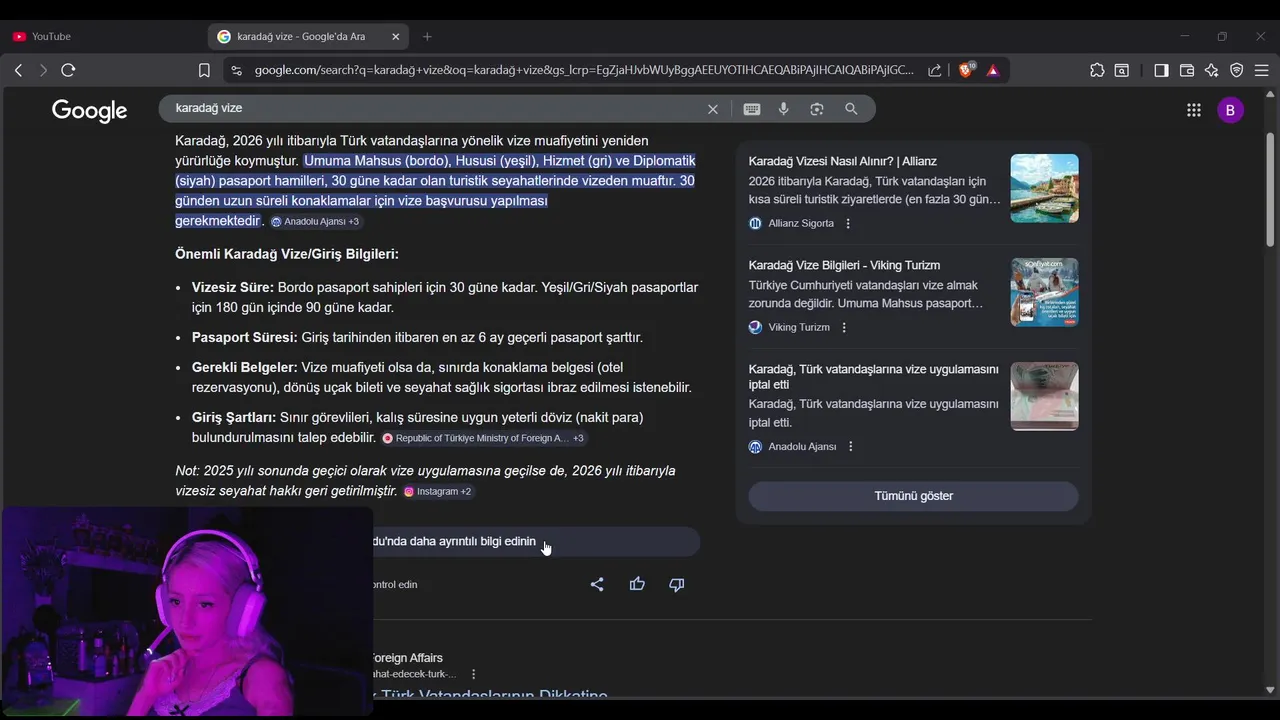Open the browser main menu
This screenshot has width=1280, height=720.
[1261, 70]
